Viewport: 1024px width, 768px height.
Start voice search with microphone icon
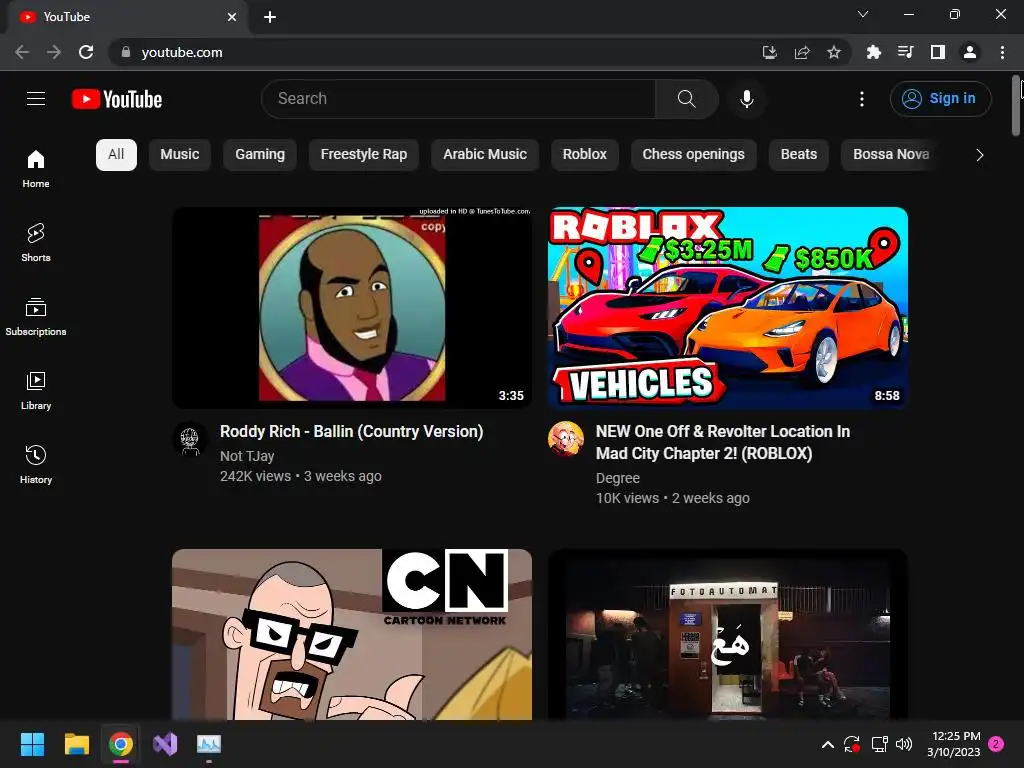click(x=747, y=99)
